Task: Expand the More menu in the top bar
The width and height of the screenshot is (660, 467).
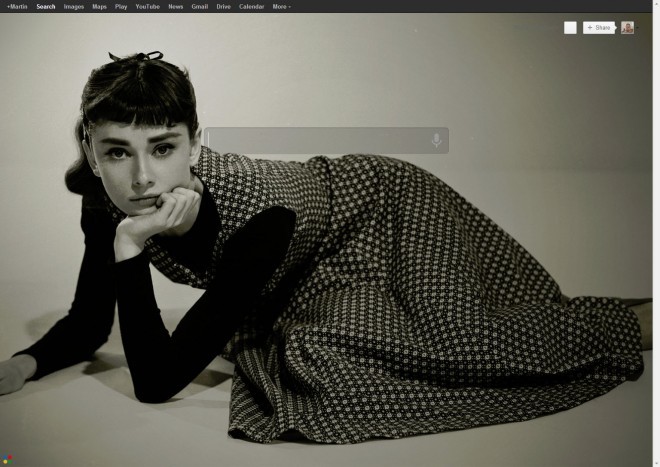Action: (x=282, y=7)
